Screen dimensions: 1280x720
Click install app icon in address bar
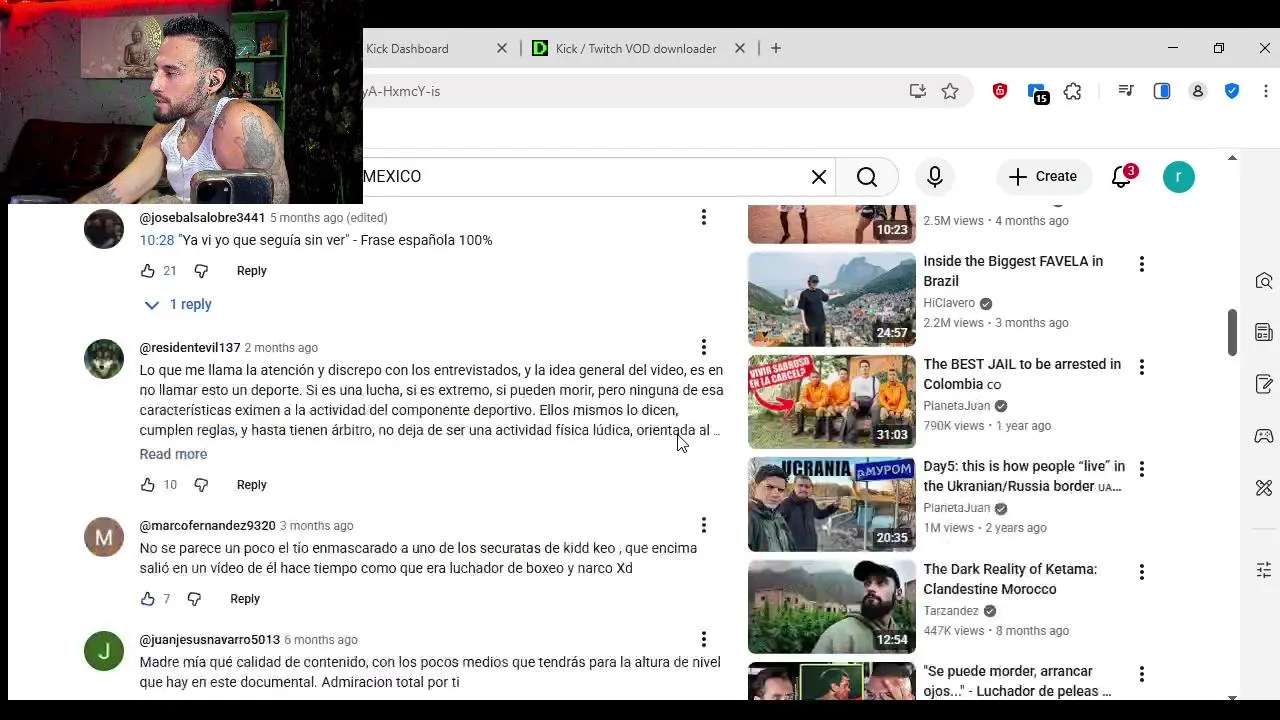[x=918, y=91]
